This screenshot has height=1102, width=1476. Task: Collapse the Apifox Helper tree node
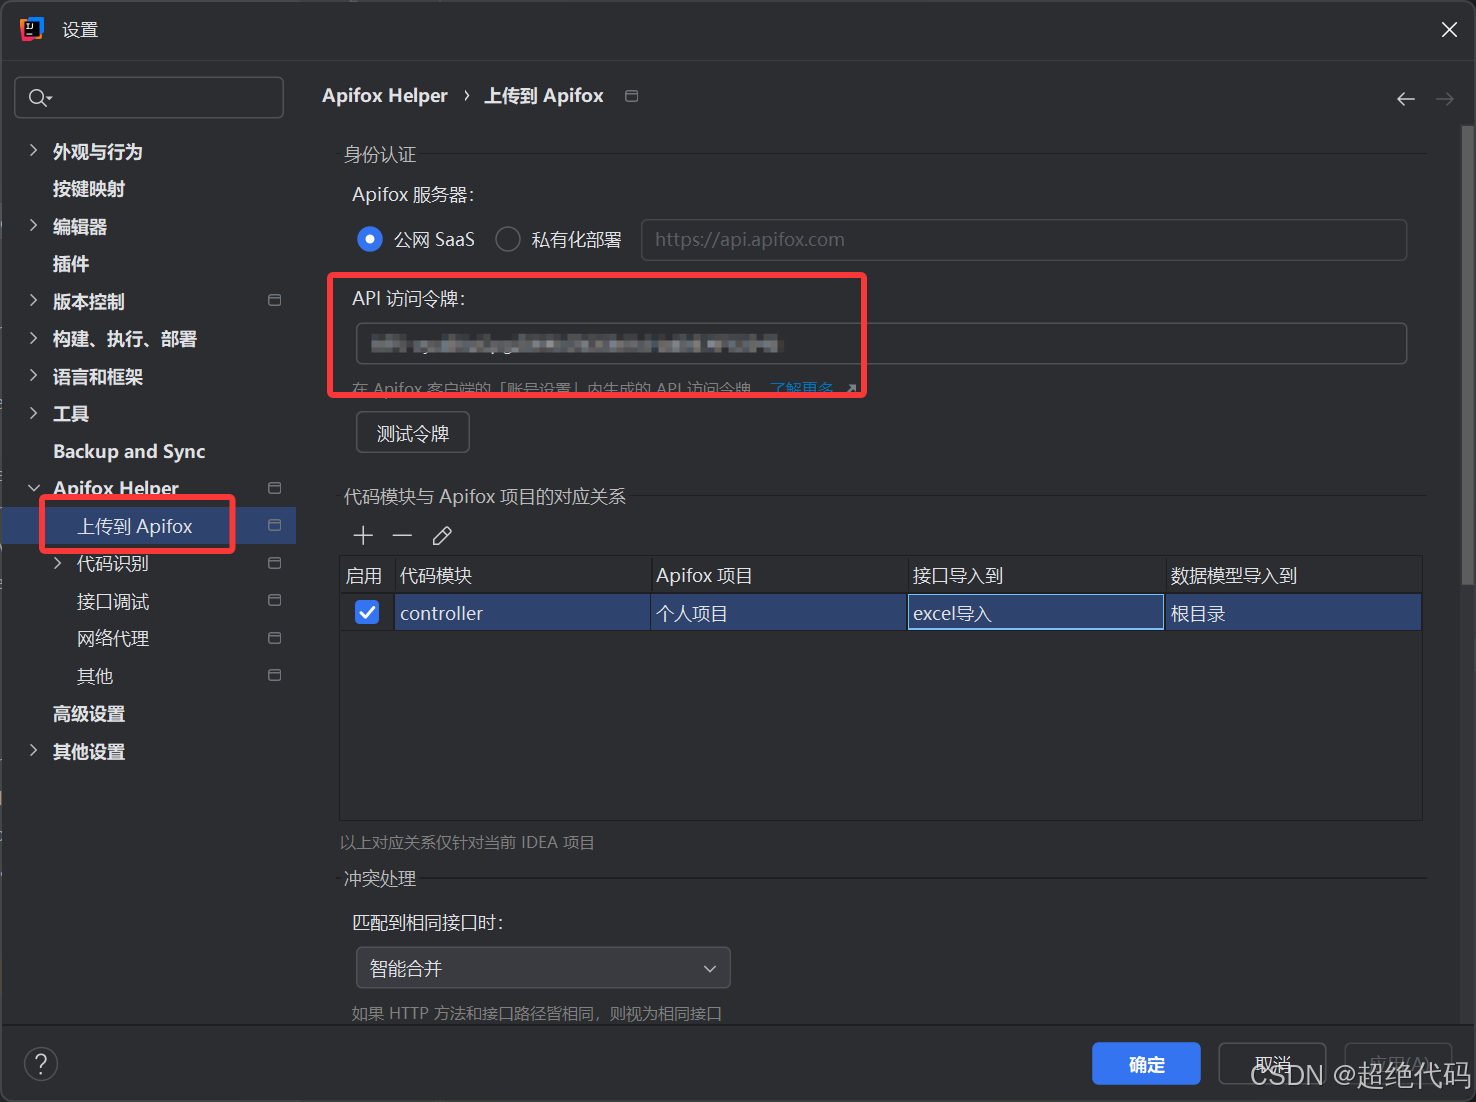click(x=33, y=489)
